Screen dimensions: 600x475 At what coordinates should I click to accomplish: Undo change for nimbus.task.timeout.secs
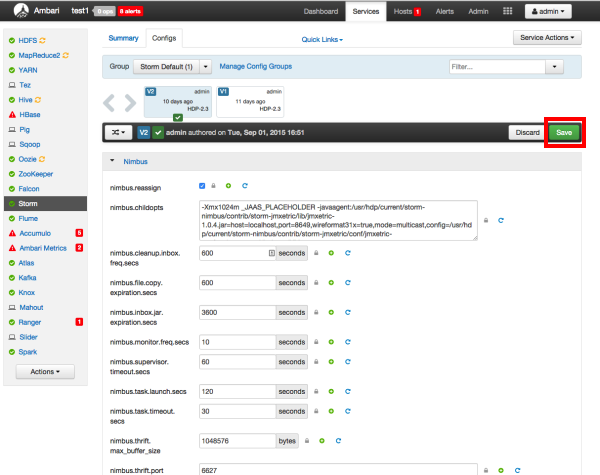pyautogui.click(x=348, y=411)
